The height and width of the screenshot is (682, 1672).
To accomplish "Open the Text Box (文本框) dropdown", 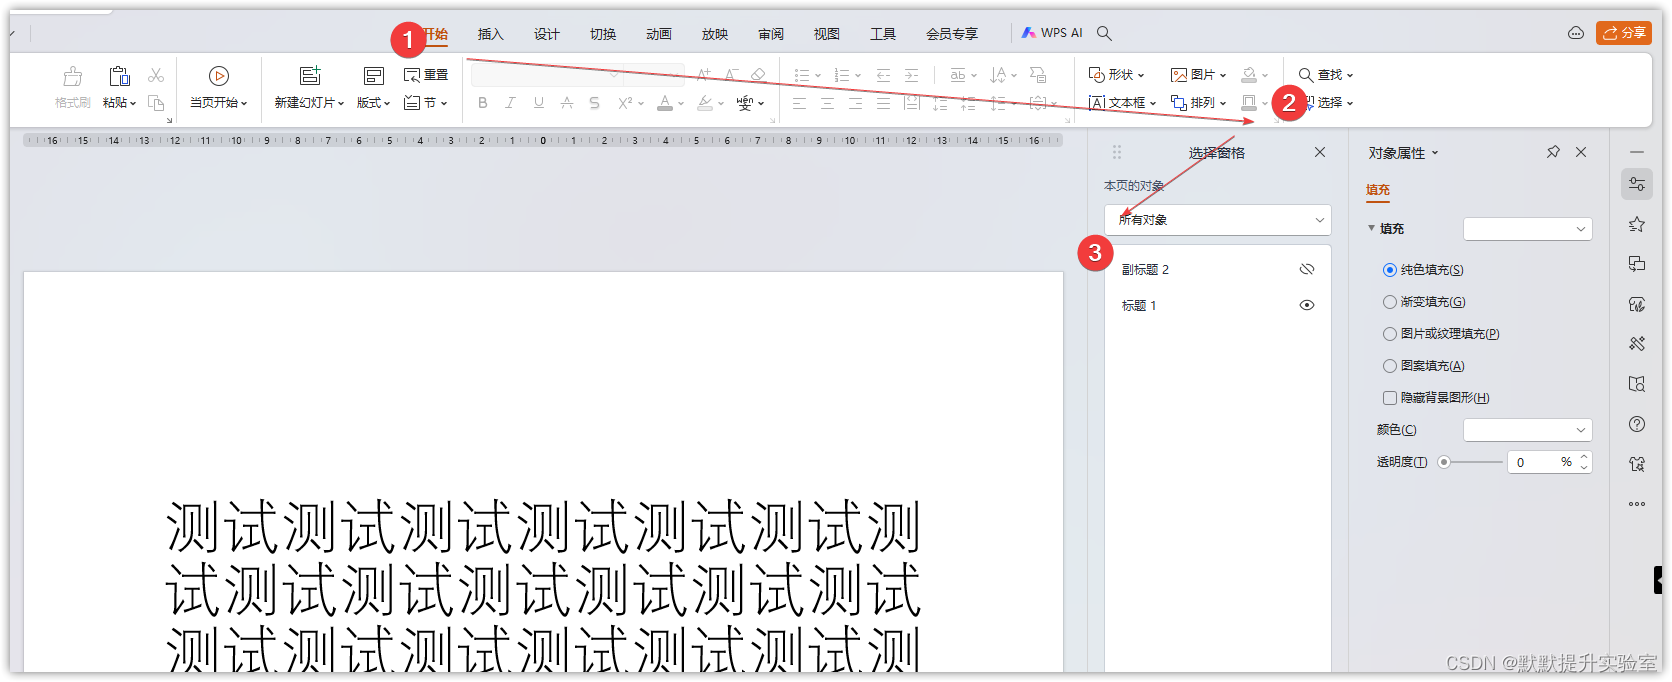I will pyautogui.click(x=1122, y=103).
